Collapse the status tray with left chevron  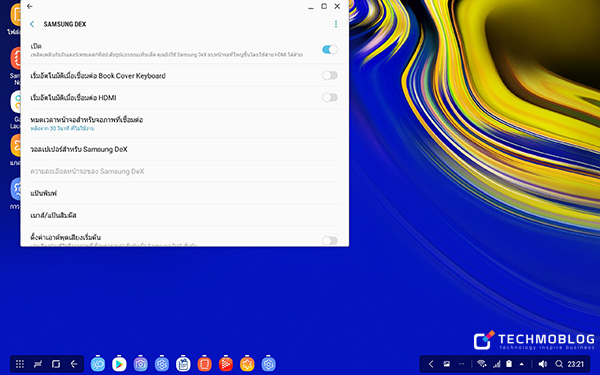(431, 364)
